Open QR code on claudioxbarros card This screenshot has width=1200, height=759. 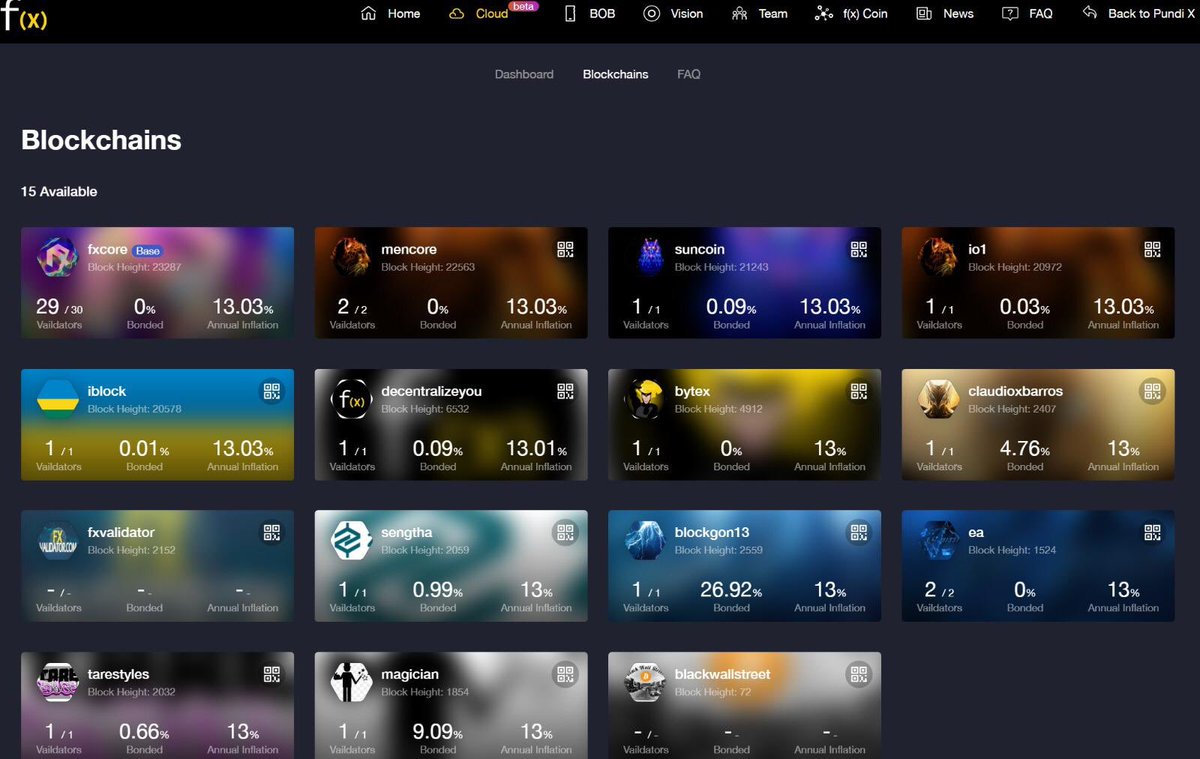pyautogui.click(x=1152, y=391)
